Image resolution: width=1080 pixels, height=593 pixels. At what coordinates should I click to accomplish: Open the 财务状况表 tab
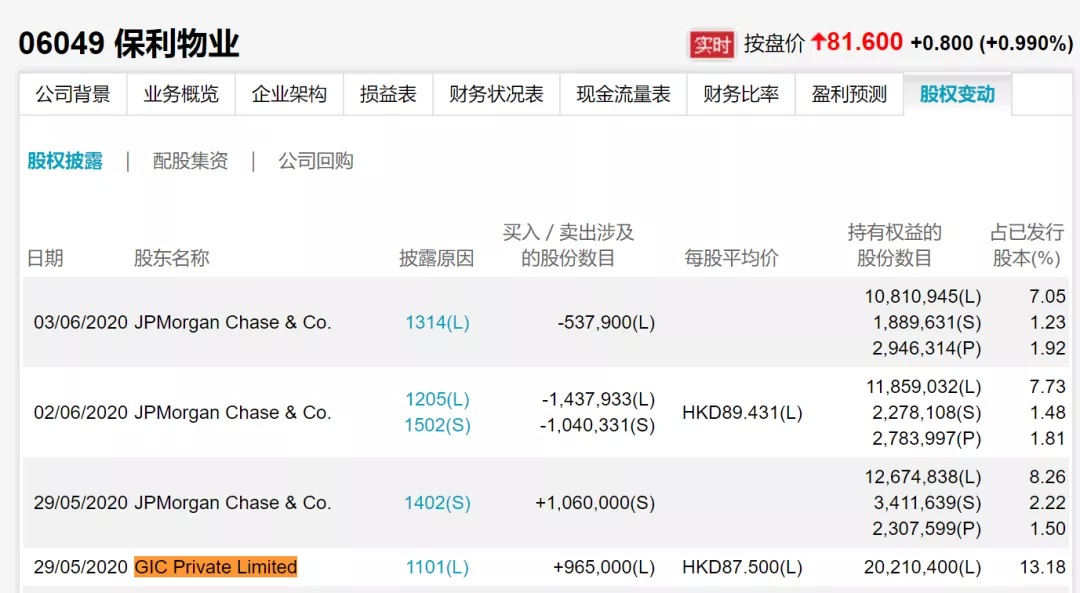[497, 94]
